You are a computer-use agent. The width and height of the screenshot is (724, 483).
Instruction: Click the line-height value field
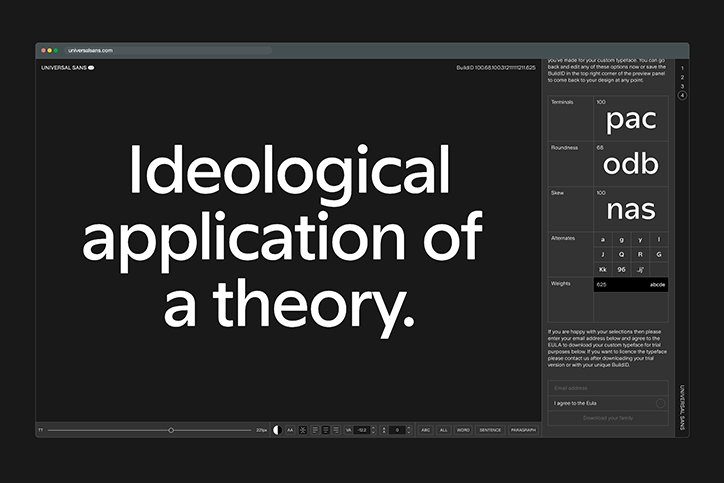pyautogui.click(x=397, y=430)
